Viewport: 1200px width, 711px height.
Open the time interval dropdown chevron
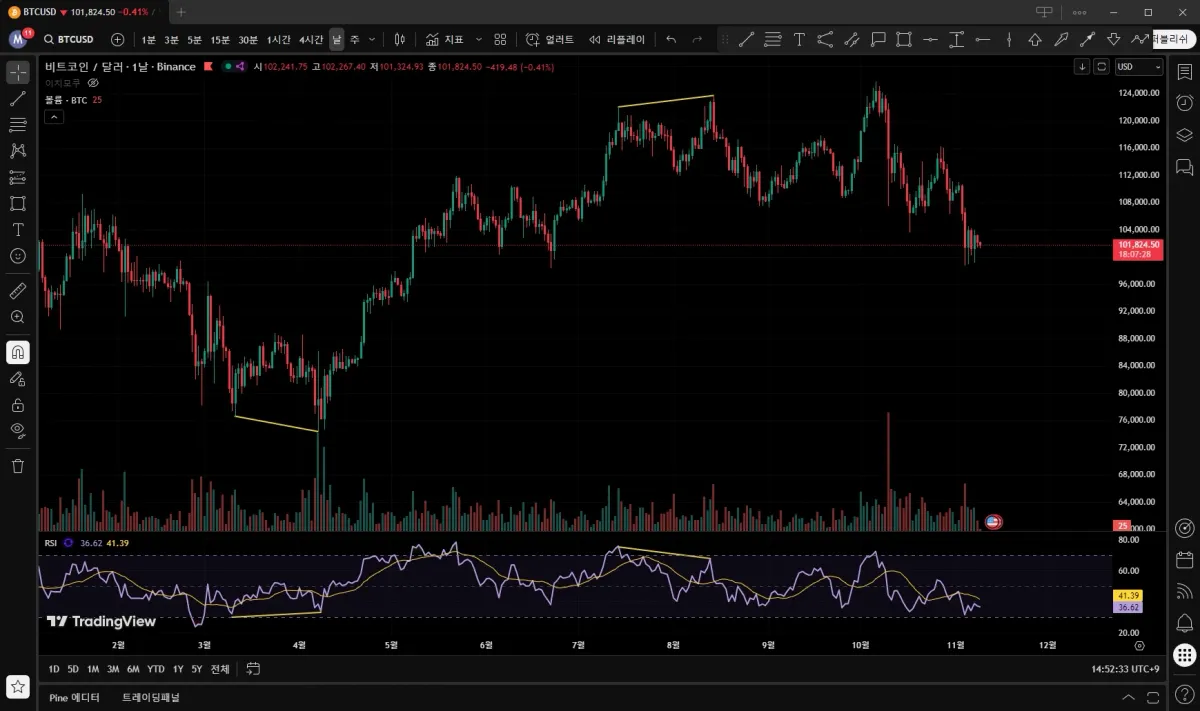(372, 40)
